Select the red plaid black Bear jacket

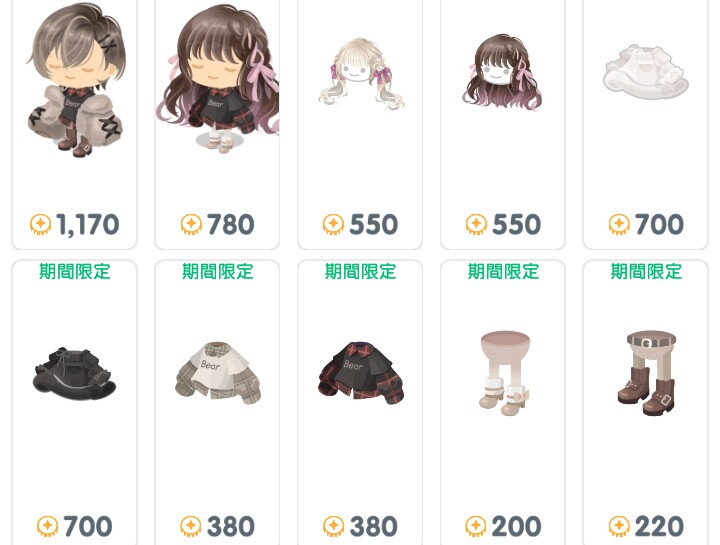coord(361,373)
